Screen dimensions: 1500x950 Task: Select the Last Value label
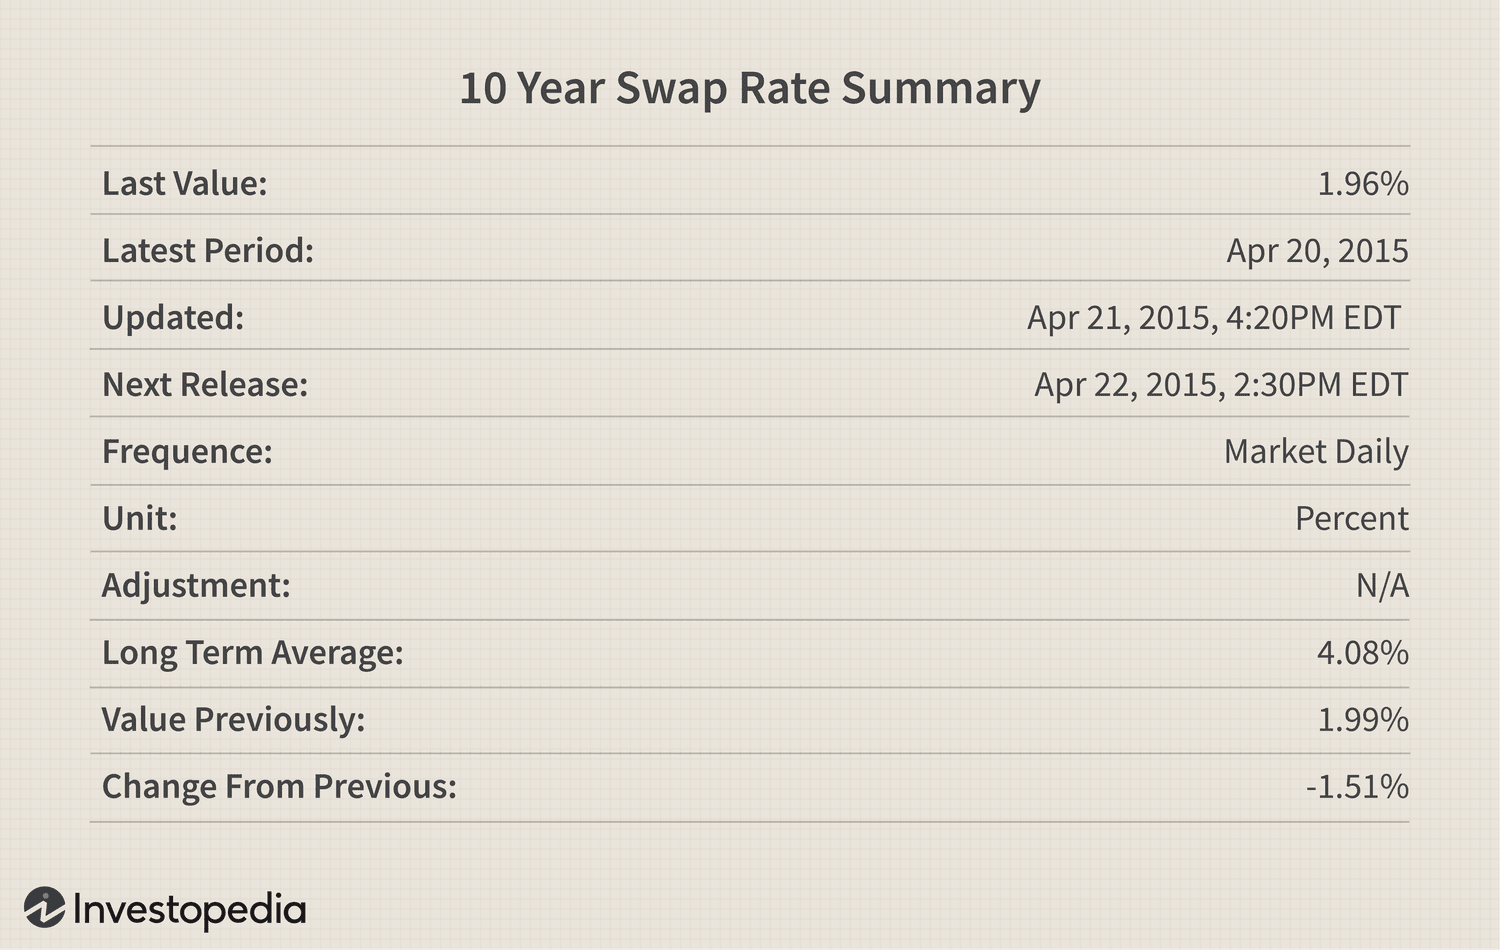point(185,183)
